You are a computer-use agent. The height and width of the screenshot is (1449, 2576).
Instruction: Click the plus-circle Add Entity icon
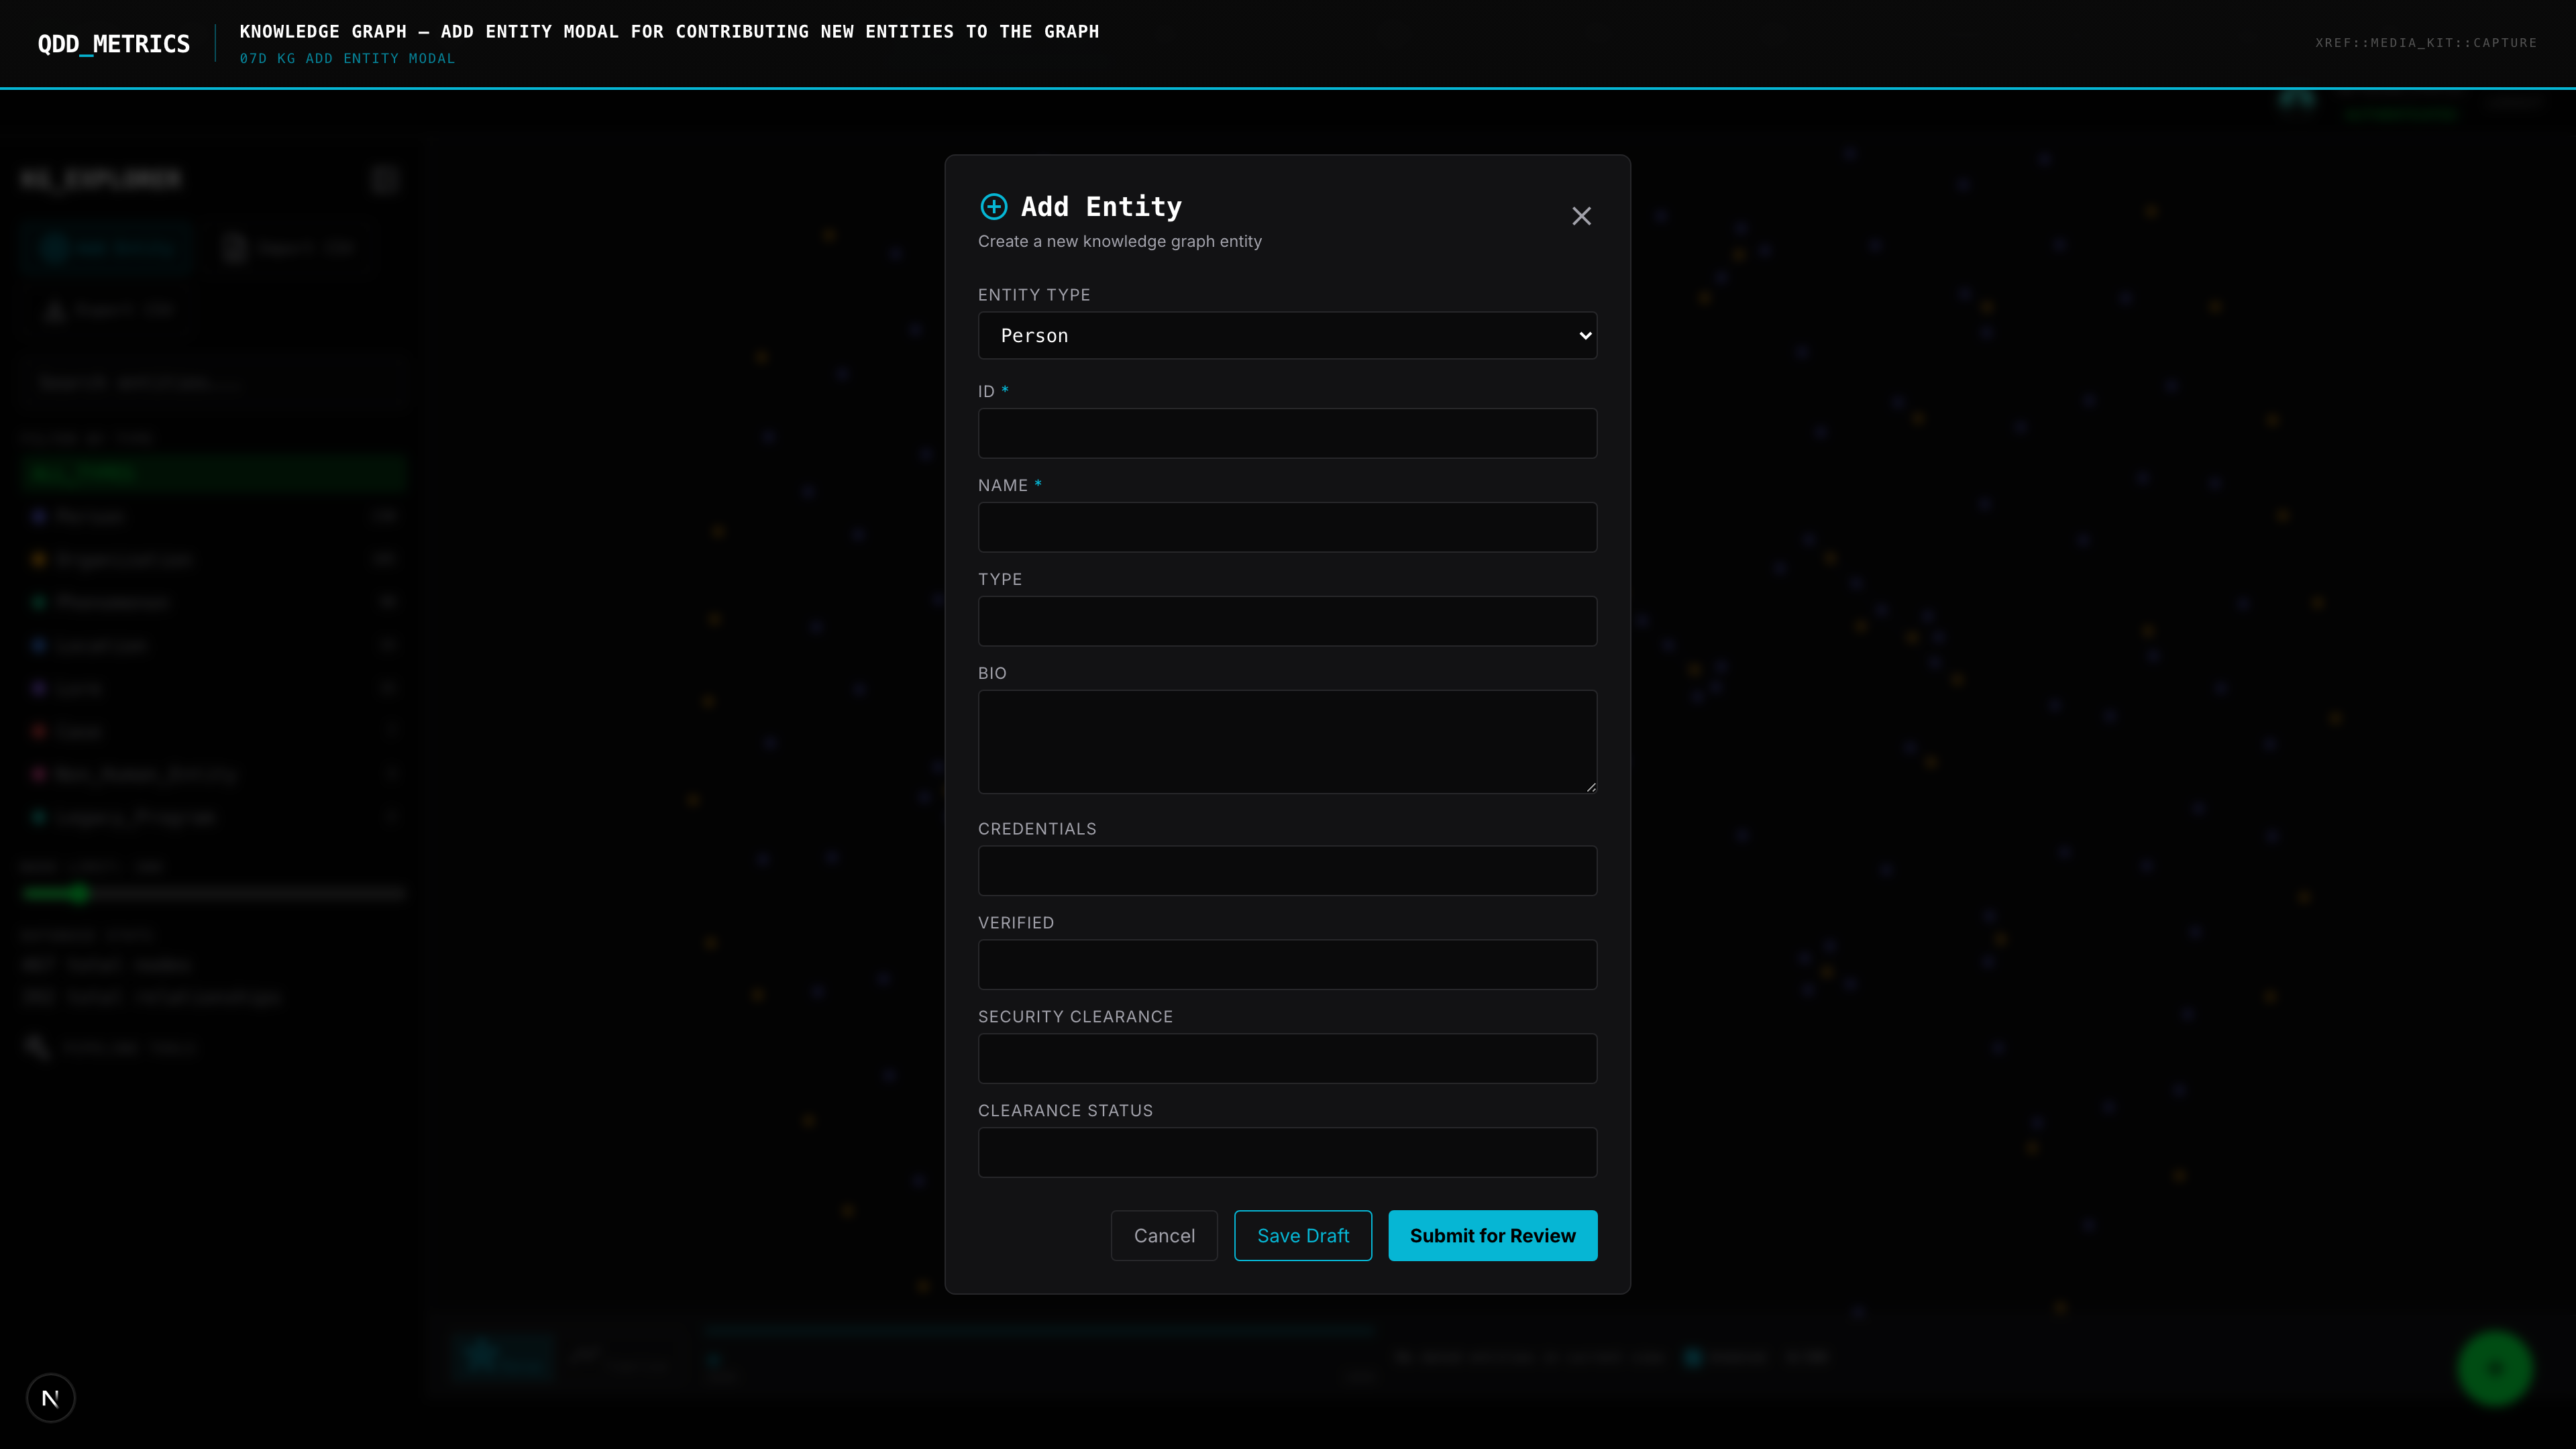pyautogui.click(x=993, y=207)
